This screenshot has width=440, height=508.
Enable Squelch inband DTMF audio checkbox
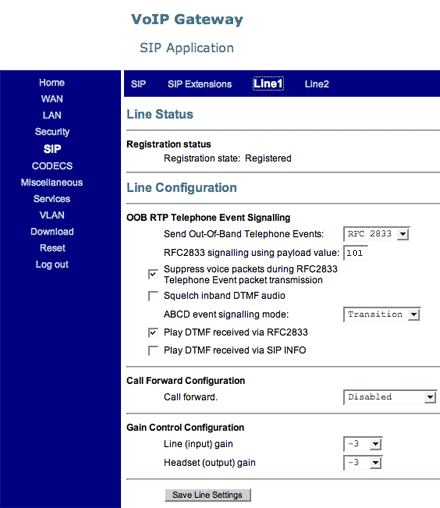coord(153,296)
